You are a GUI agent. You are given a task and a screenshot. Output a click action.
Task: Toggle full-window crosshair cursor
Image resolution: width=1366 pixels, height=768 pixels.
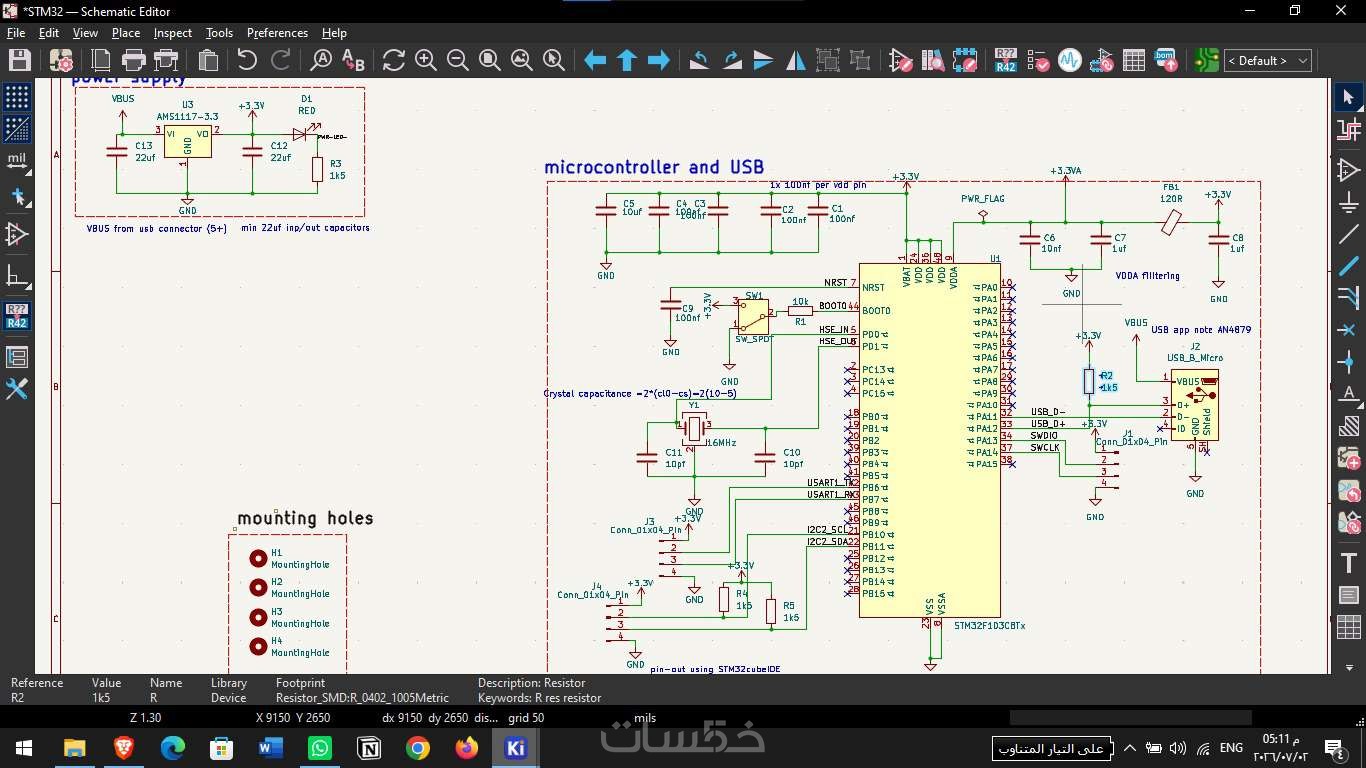point(17,197)
